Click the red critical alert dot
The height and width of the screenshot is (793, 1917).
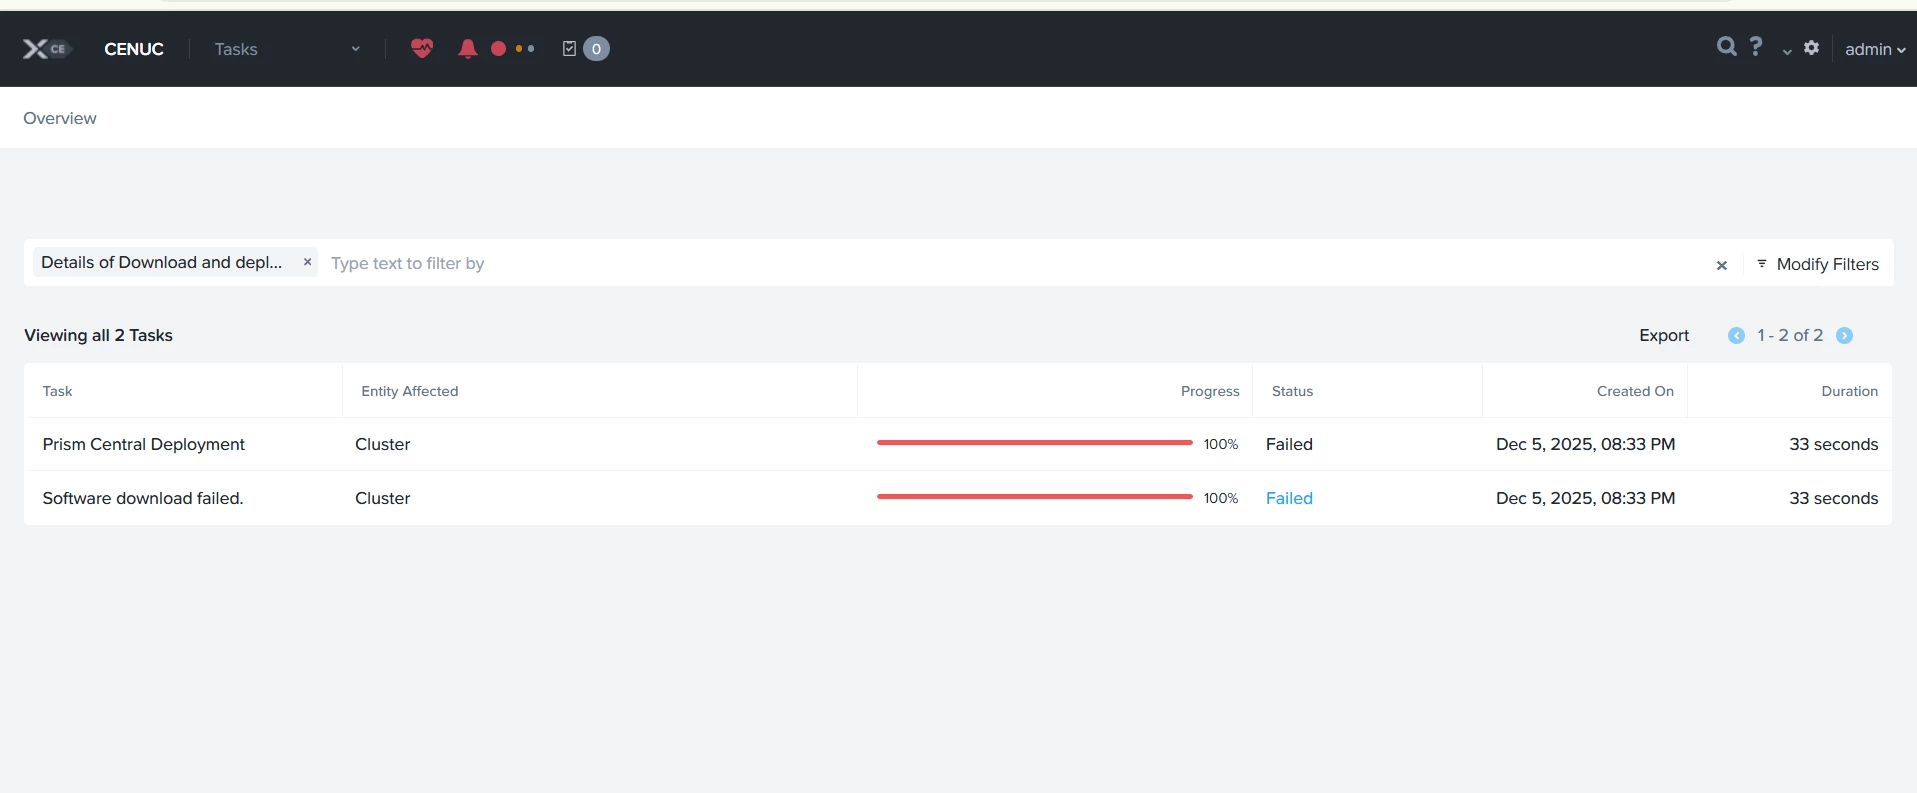coord(498,48)
